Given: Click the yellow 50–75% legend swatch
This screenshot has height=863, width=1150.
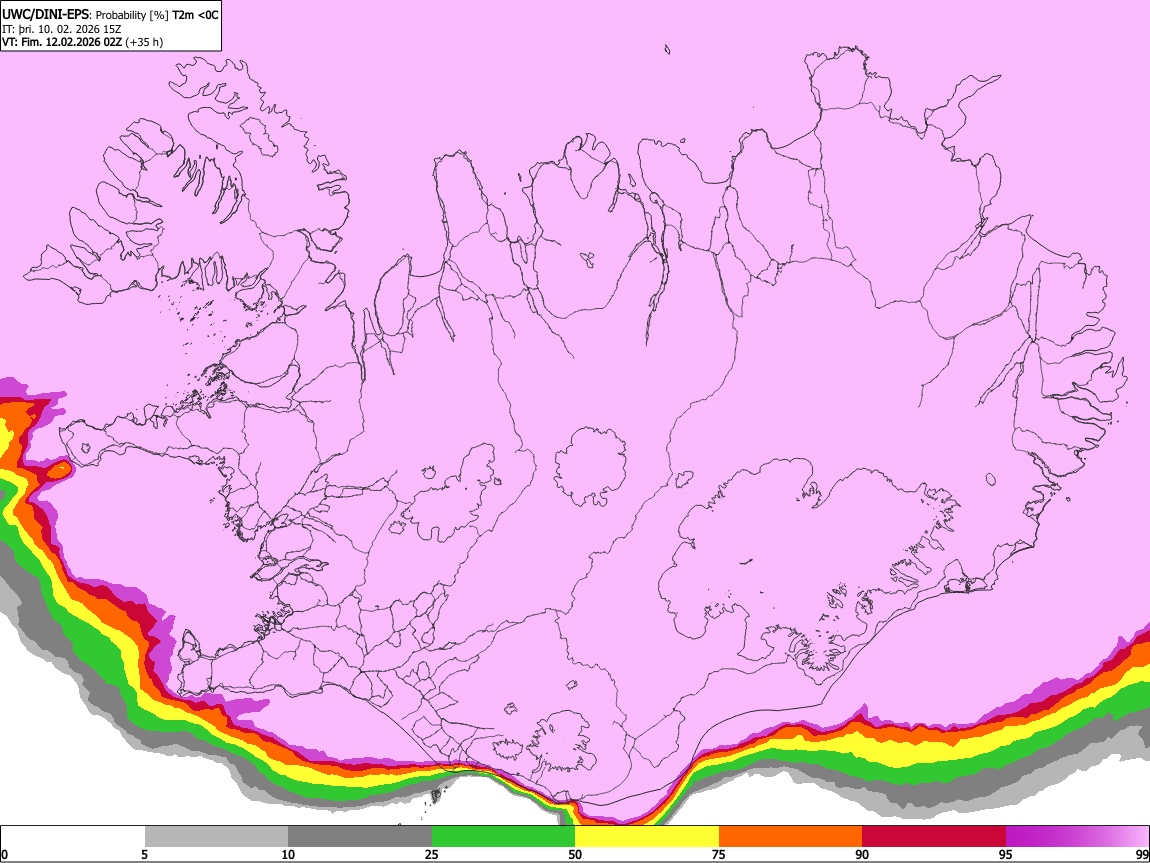Looking at the screenshot, I should [x=647, y=837].
